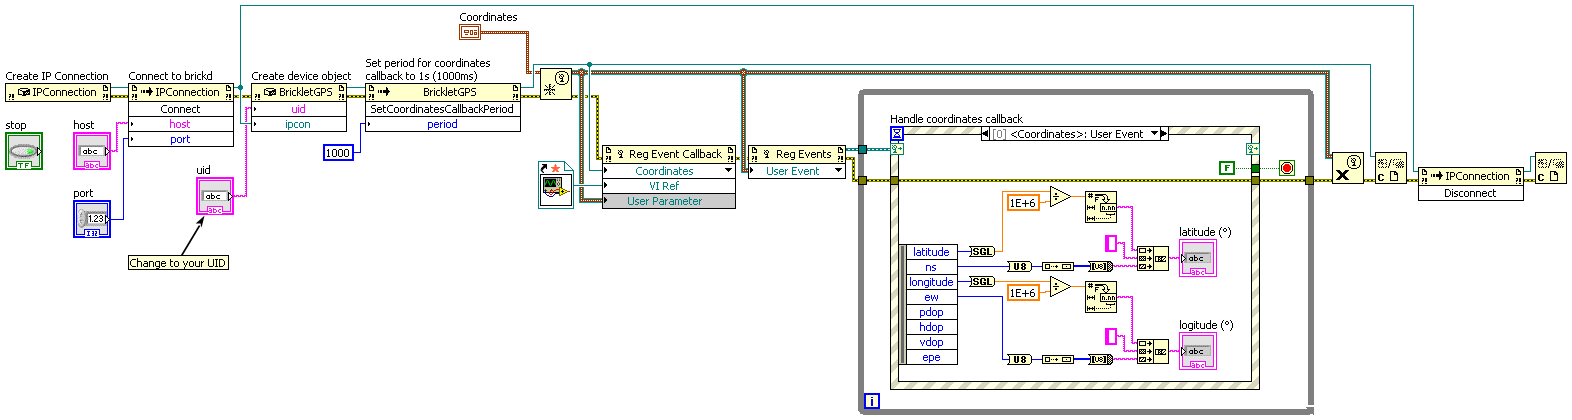1572x420 pixels.
Task: Select the port numeric control terminal
Action: tap(92, 218)
